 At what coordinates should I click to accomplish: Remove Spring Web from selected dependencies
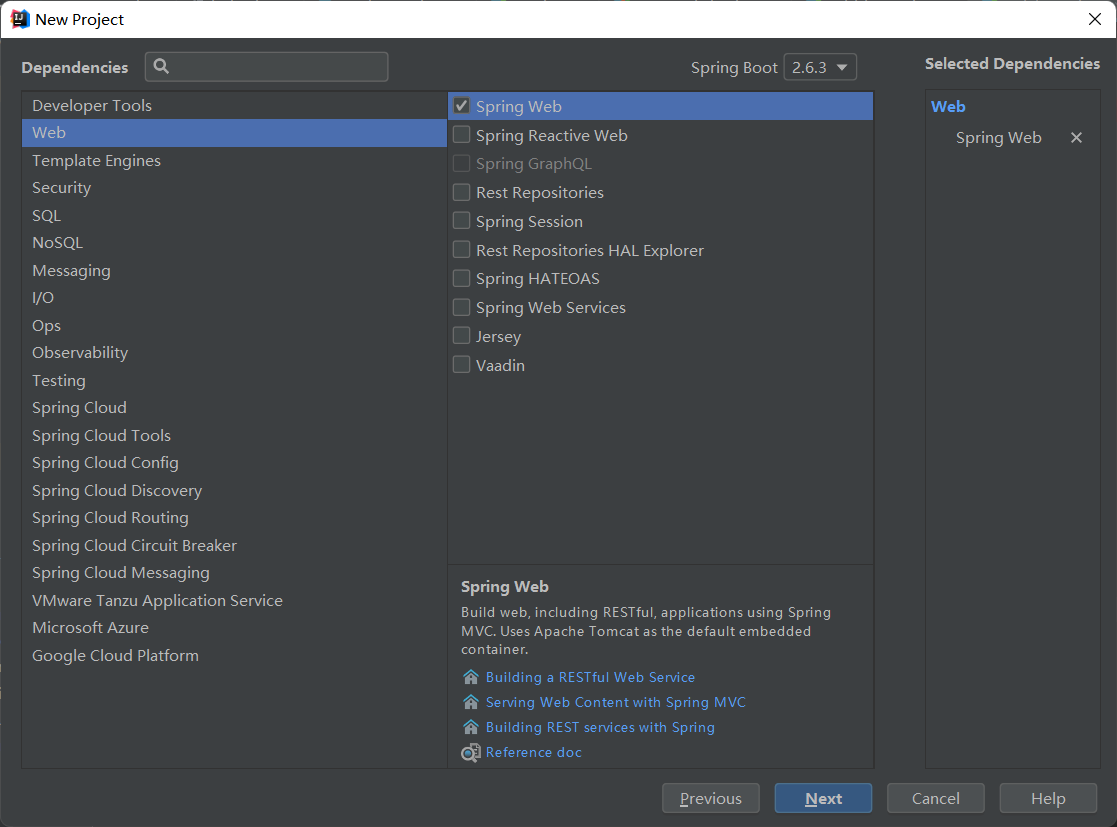click(1076, 138)
